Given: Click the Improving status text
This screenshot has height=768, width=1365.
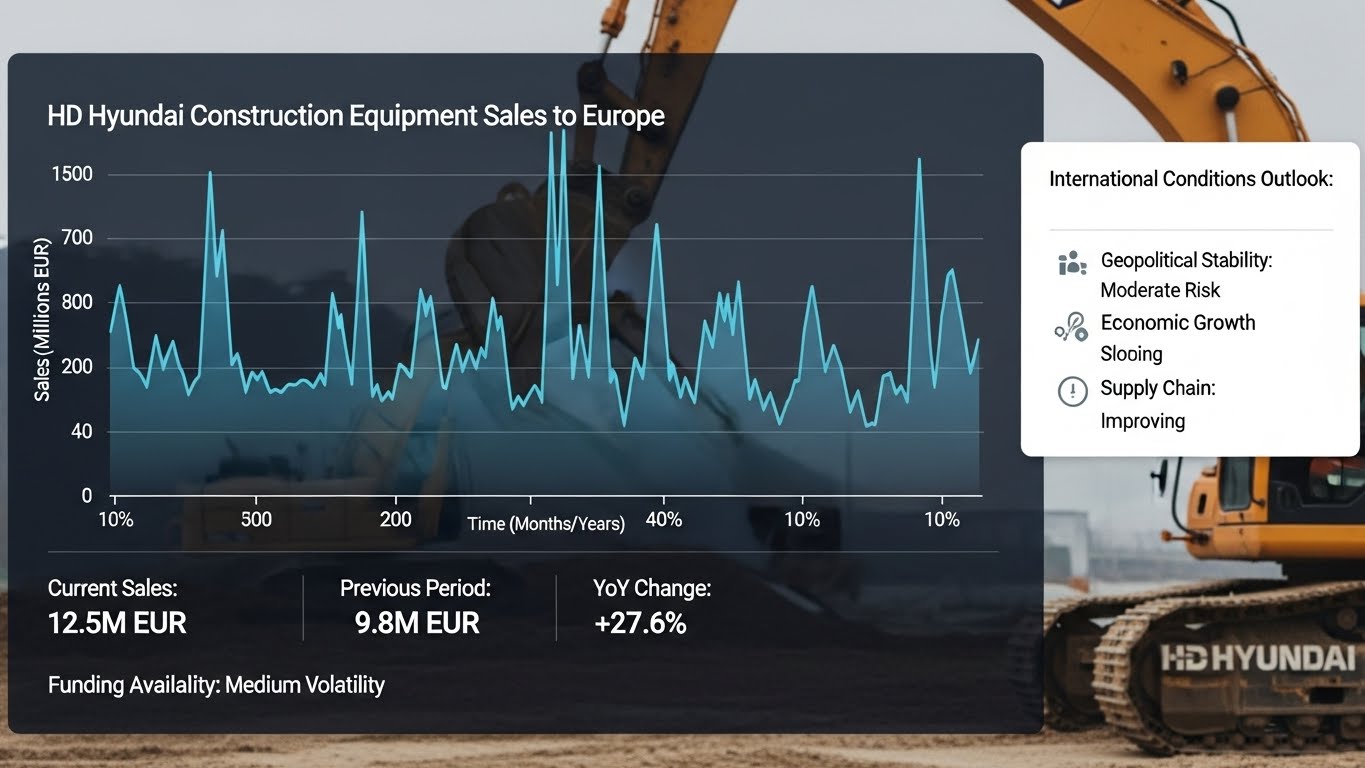Looking at the screenshot, I should point(1143,421).
